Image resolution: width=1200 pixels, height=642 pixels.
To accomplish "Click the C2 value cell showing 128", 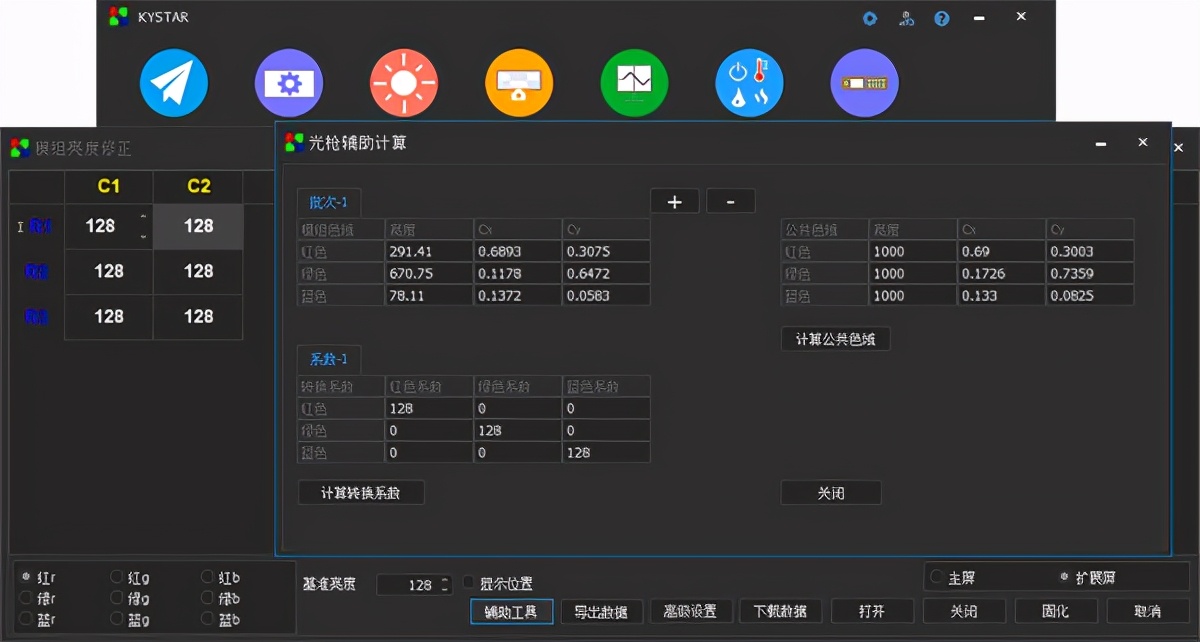I will (x=197, y=226).
